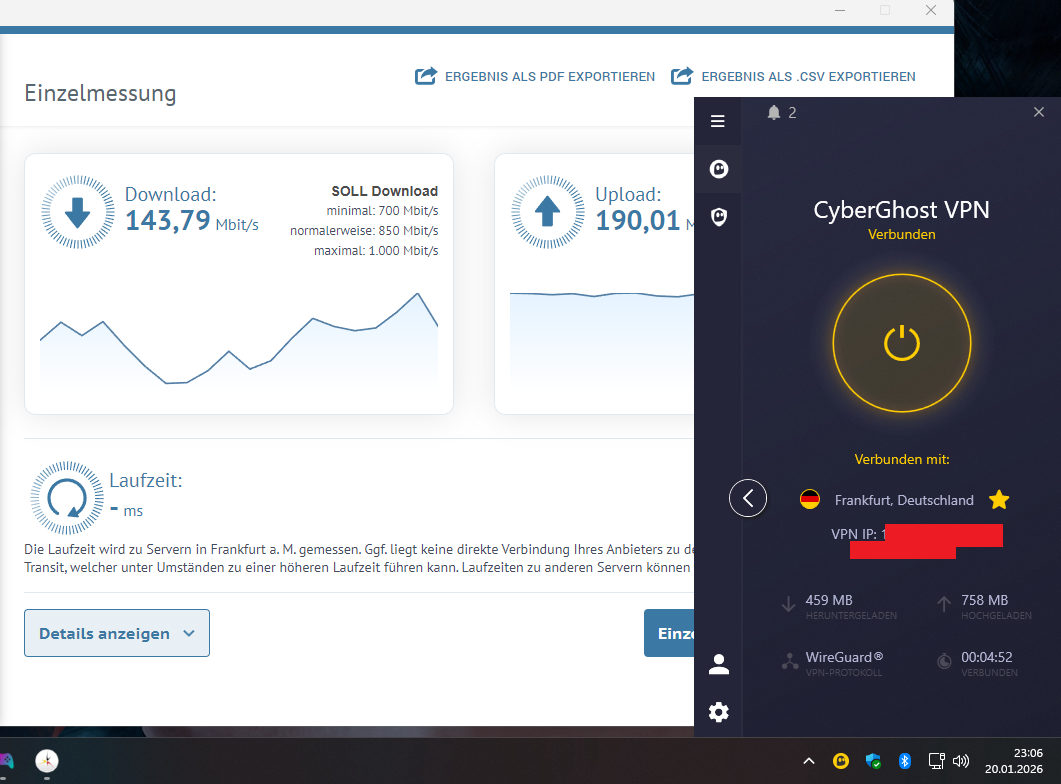Click the German flag icon

tap(810, 500)
